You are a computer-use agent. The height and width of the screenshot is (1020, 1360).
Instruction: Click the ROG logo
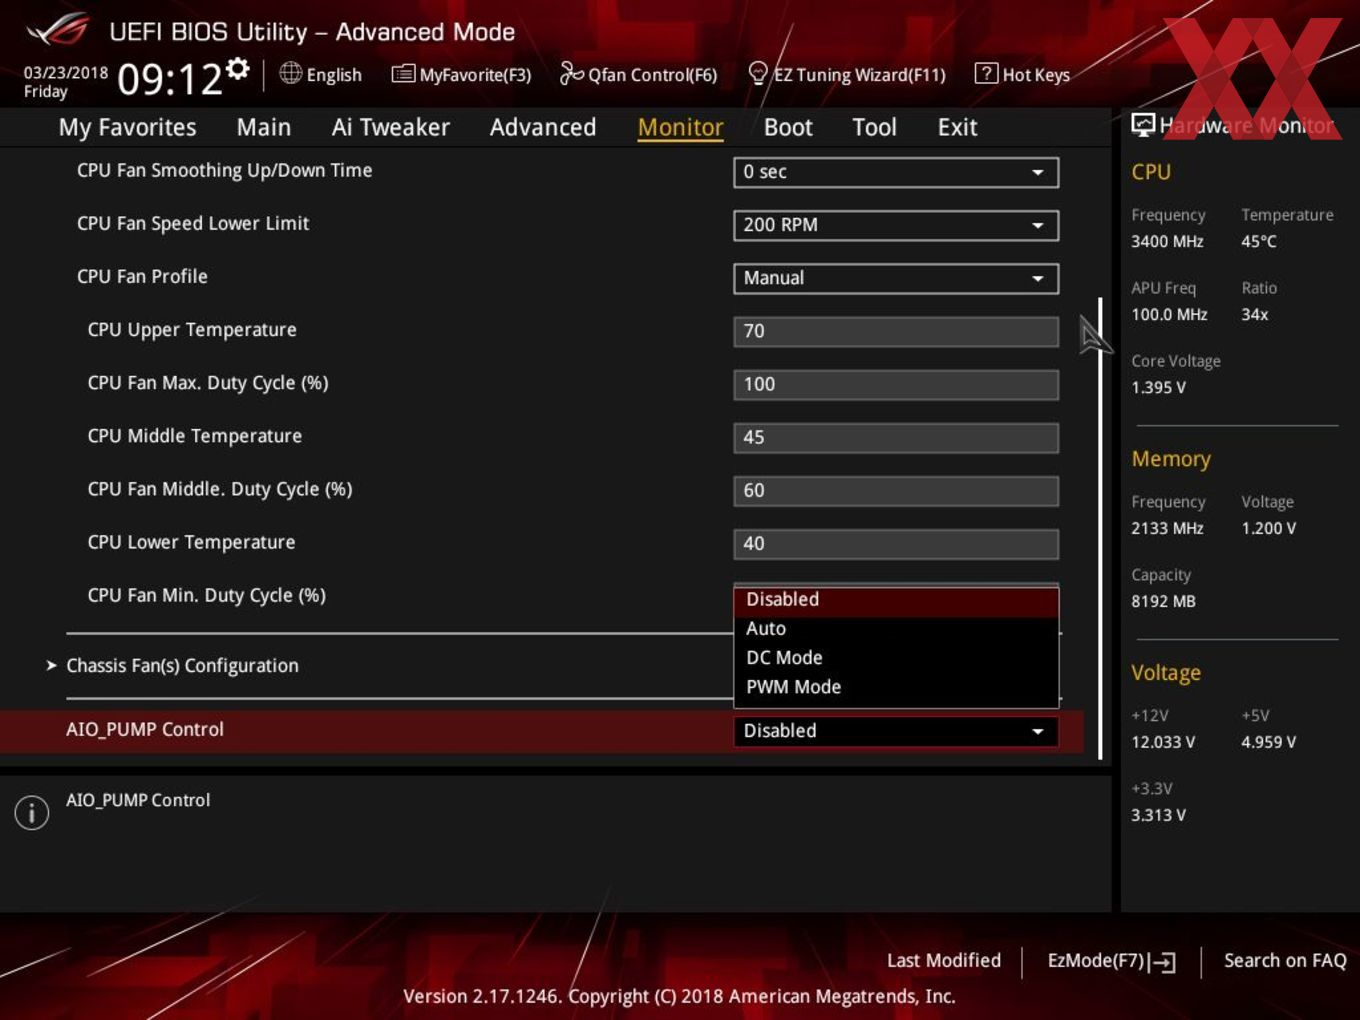click(58, 30)
